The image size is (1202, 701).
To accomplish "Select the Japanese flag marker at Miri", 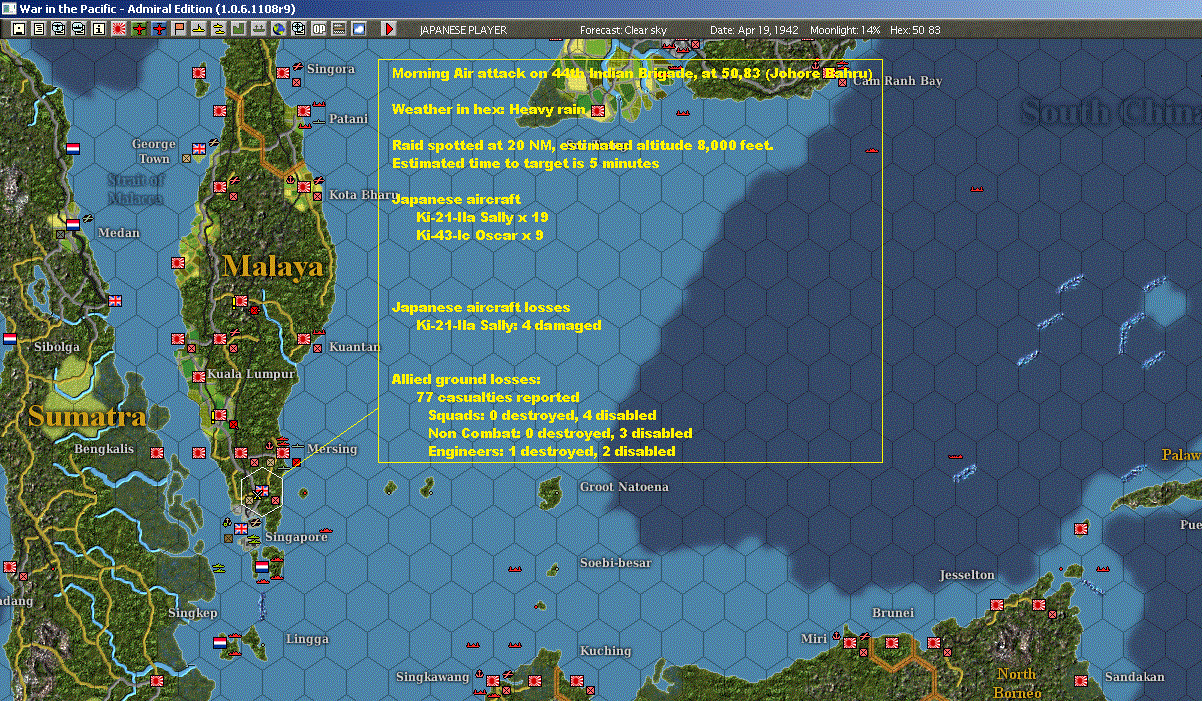I will tap(849, 641).
